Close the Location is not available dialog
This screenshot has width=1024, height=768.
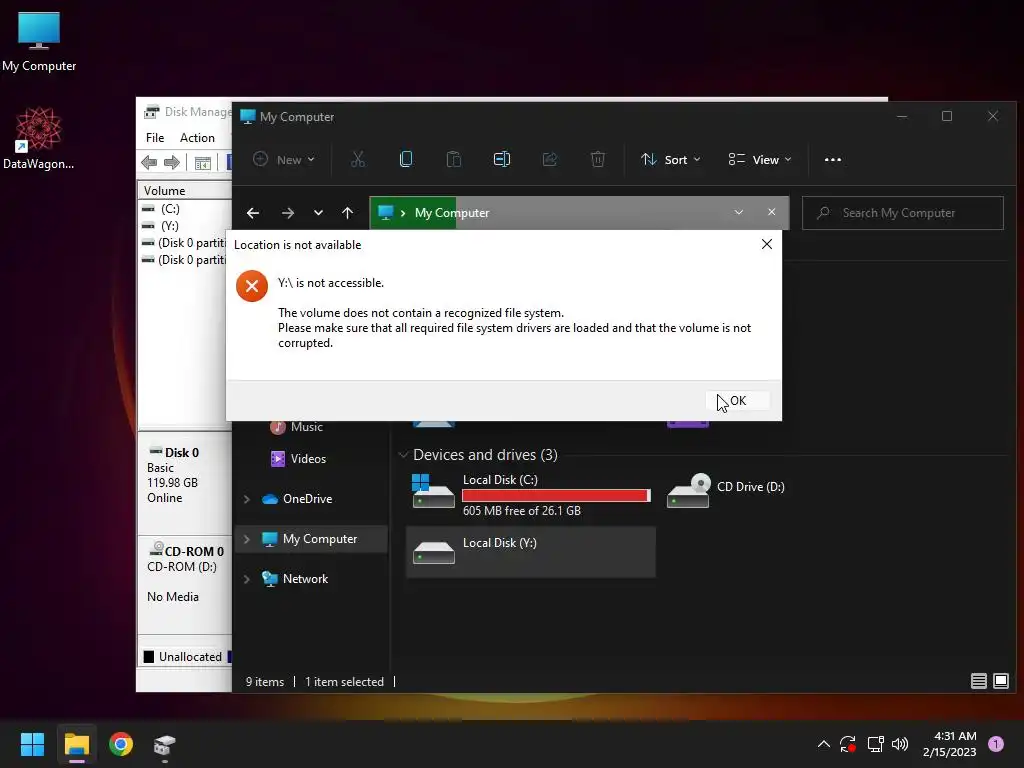pyautogui.click(x=767, y=244)
